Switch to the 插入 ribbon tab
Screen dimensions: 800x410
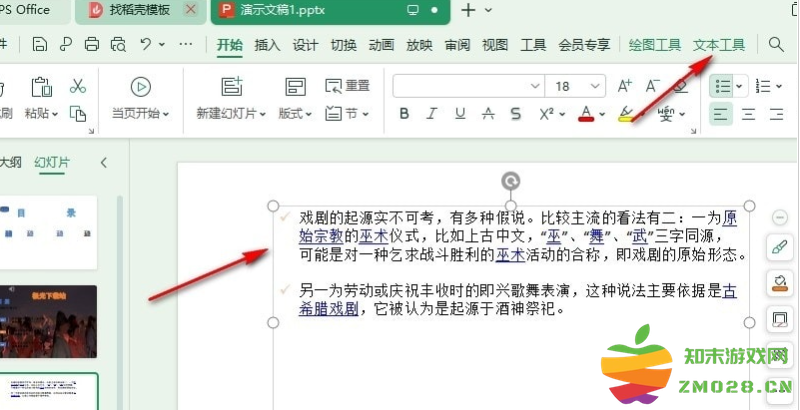tap(267, 45)
